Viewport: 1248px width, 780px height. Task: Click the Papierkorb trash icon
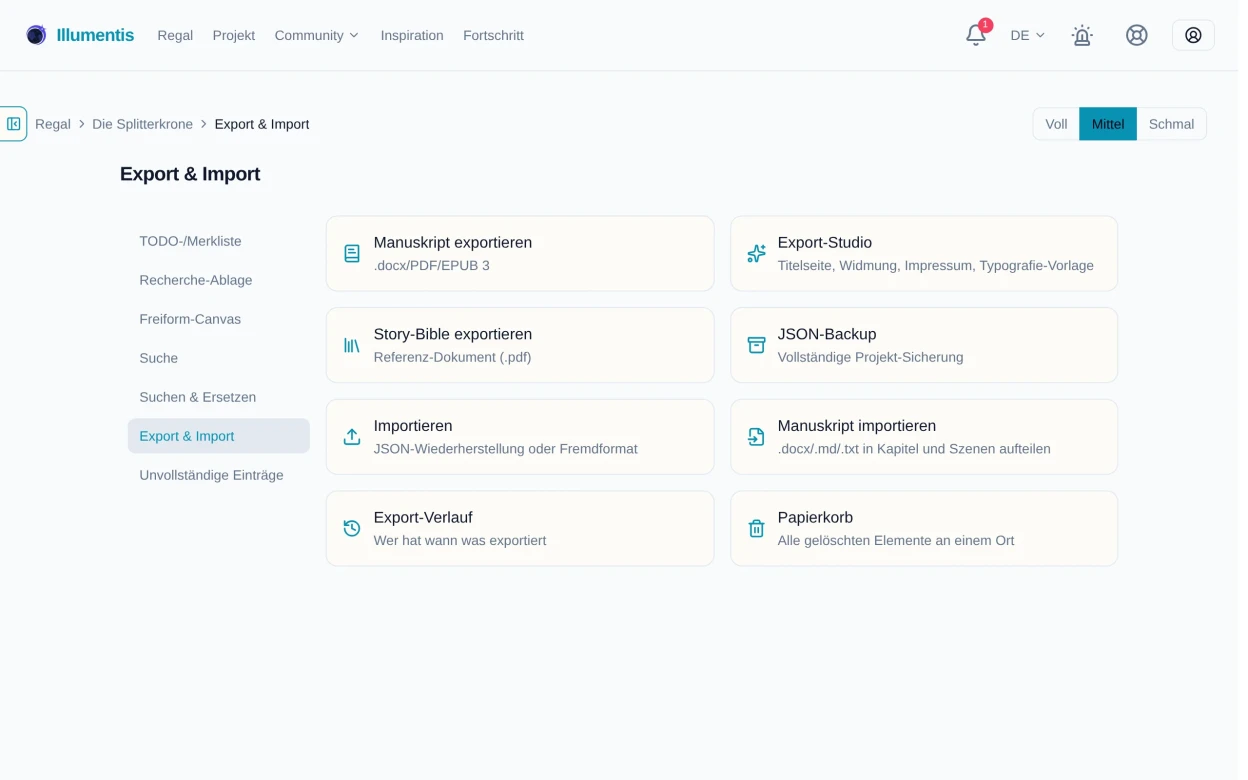pyautogui.click(x=756, y=528)
